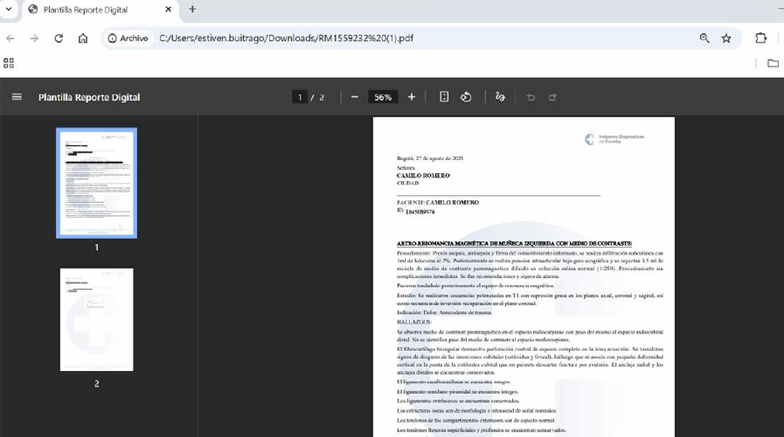784x437 pixels.
Task: Click the undo annotation arrow
Action: click(530, 97)
